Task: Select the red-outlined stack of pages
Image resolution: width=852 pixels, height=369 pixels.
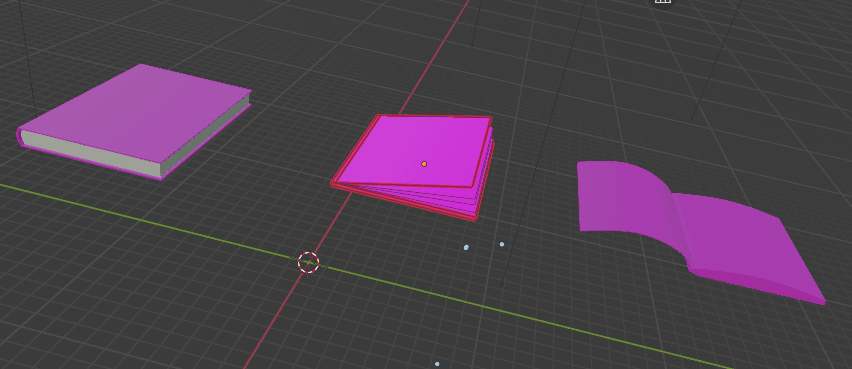Action: pyautogui.click(x=413, y=166)
